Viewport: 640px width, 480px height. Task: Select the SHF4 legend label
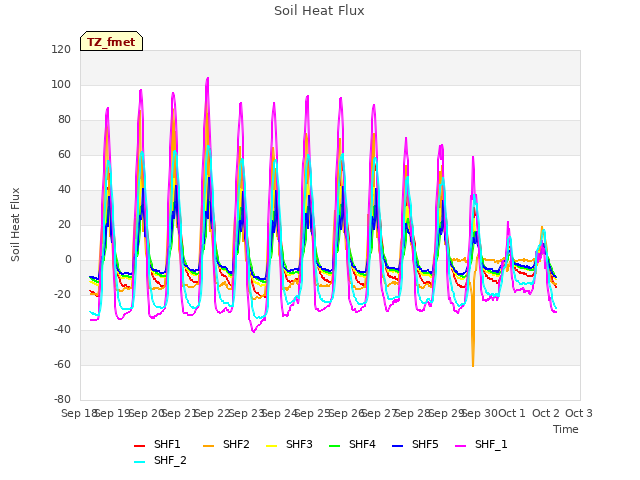362,444
